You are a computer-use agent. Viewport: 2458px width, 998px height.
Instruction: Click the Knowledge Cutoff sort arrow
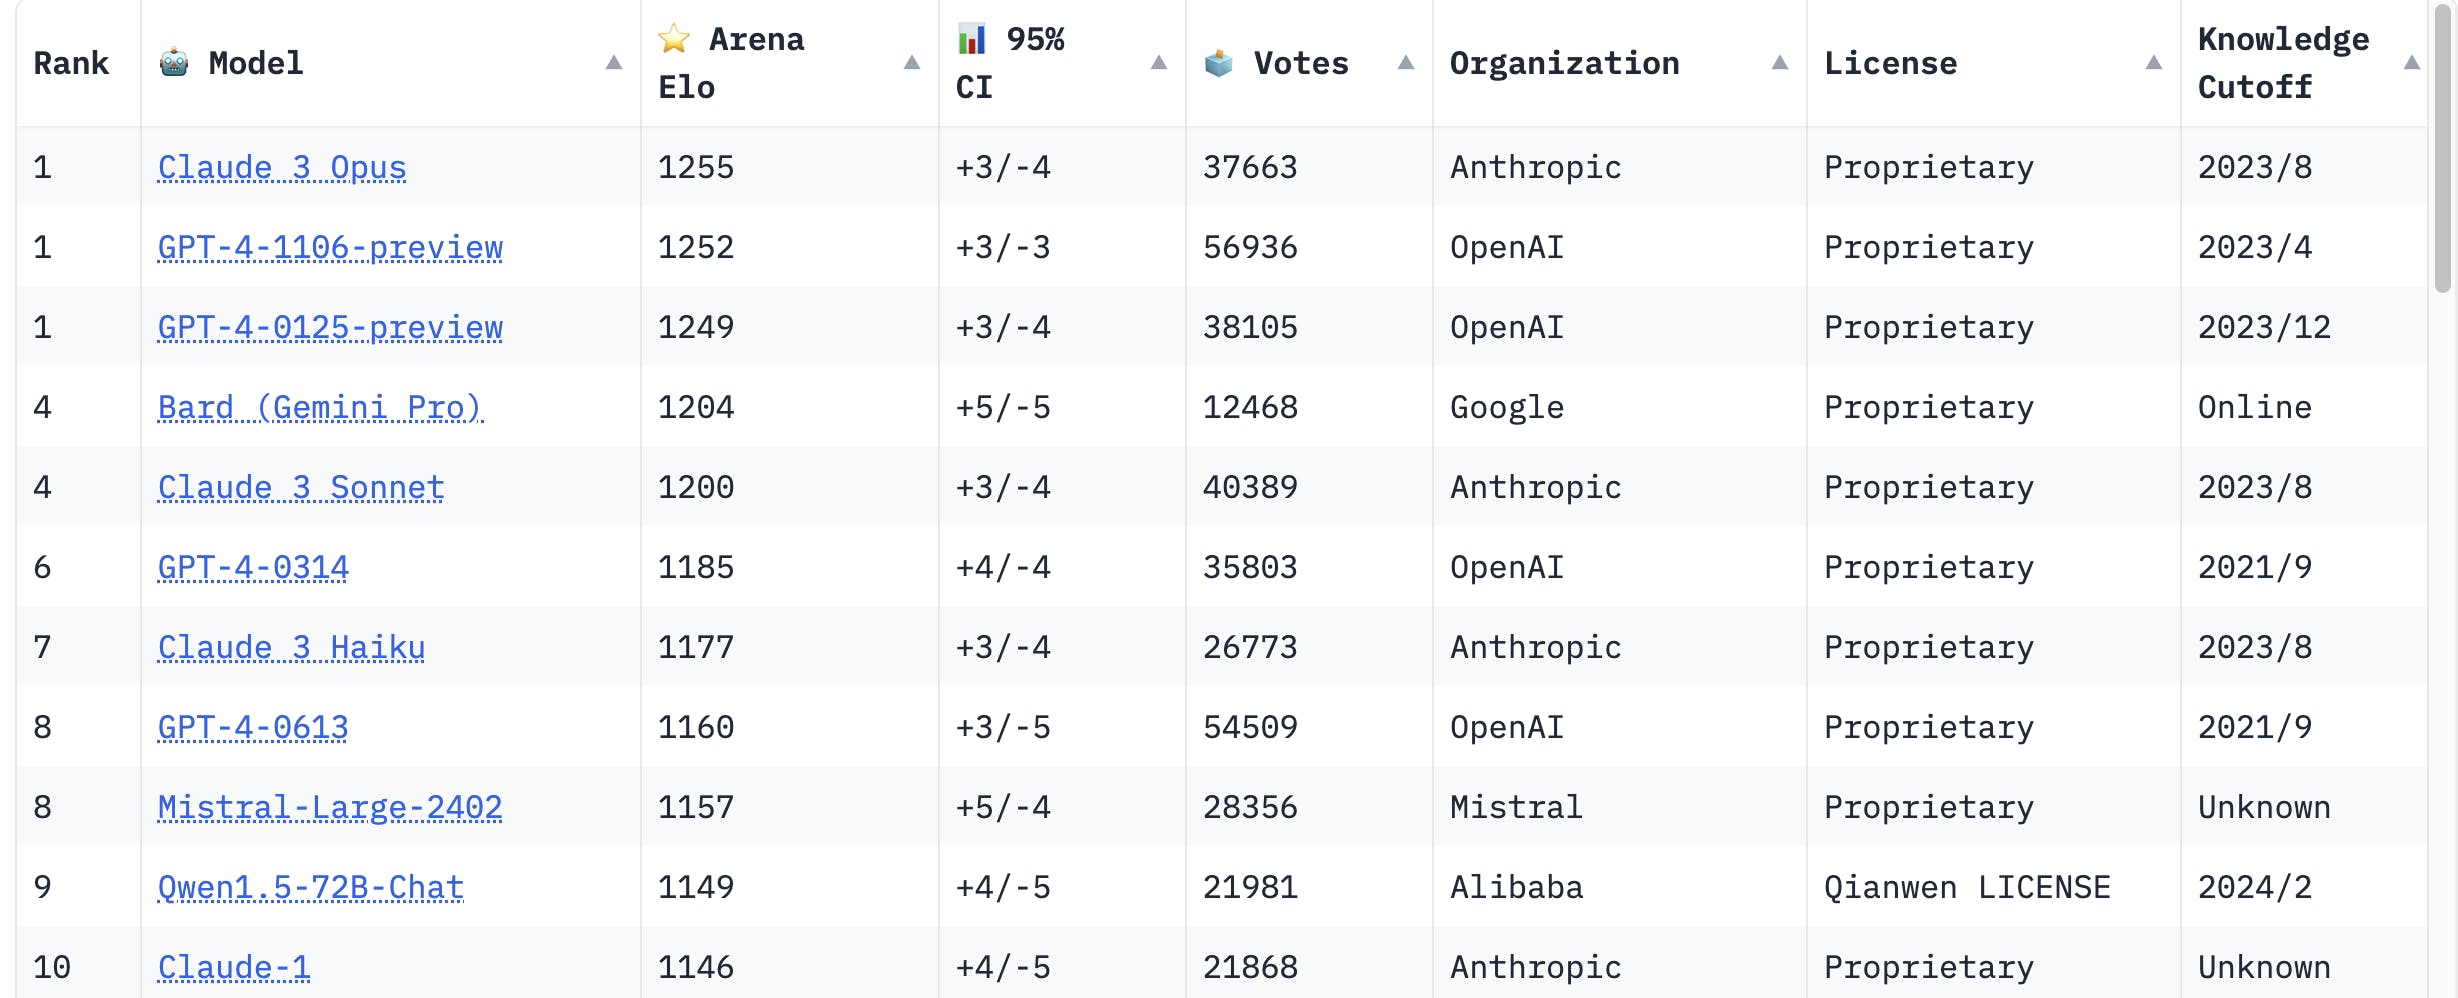(x=2411, y=63)
